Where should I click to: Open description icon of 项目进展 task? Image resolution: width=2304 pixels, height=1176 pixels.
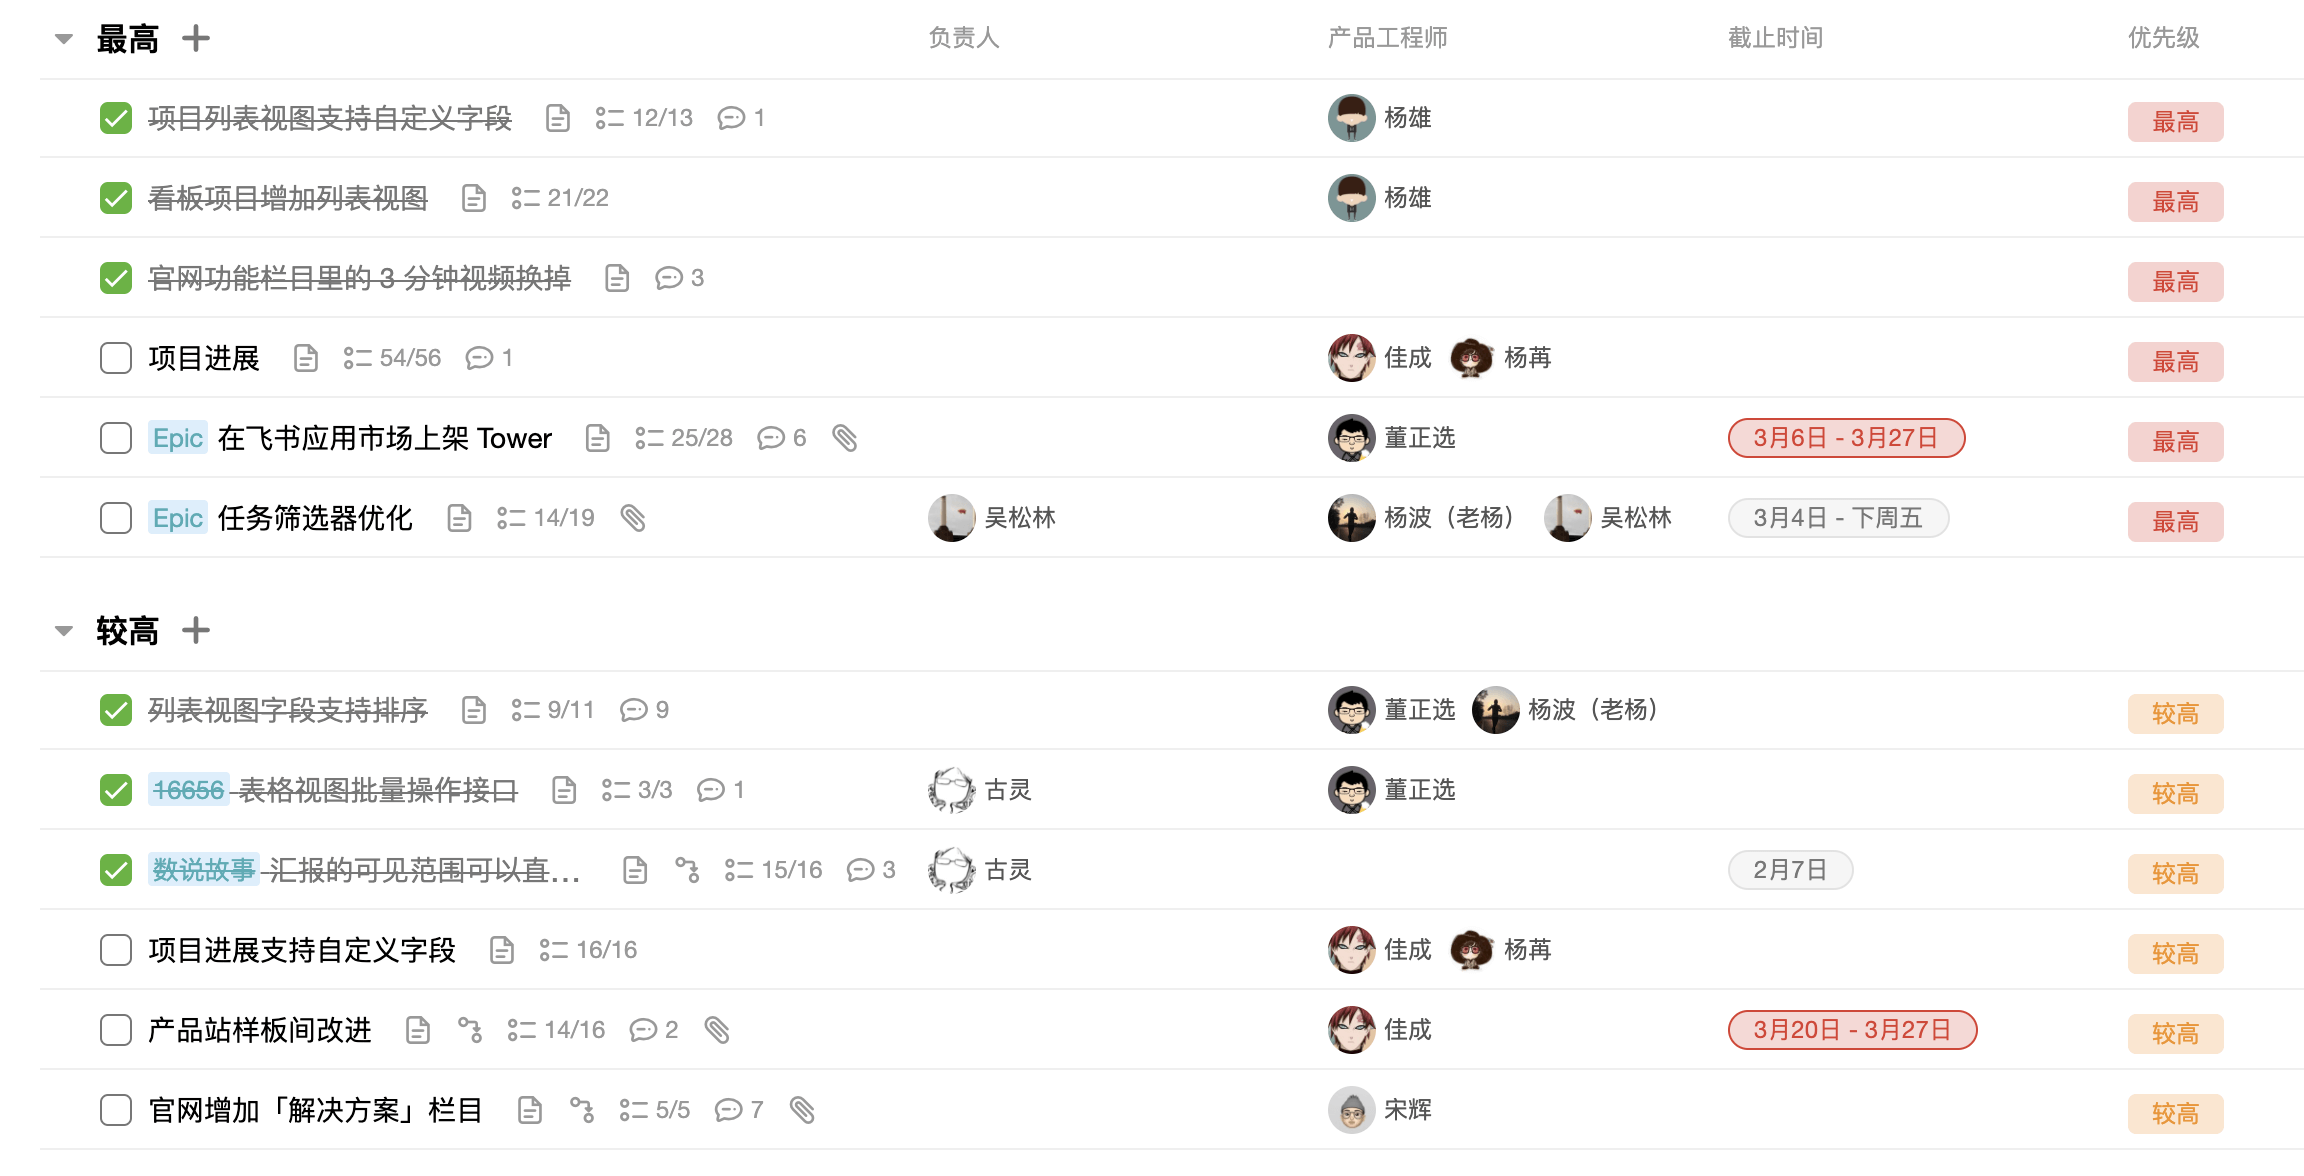point(306,358)
